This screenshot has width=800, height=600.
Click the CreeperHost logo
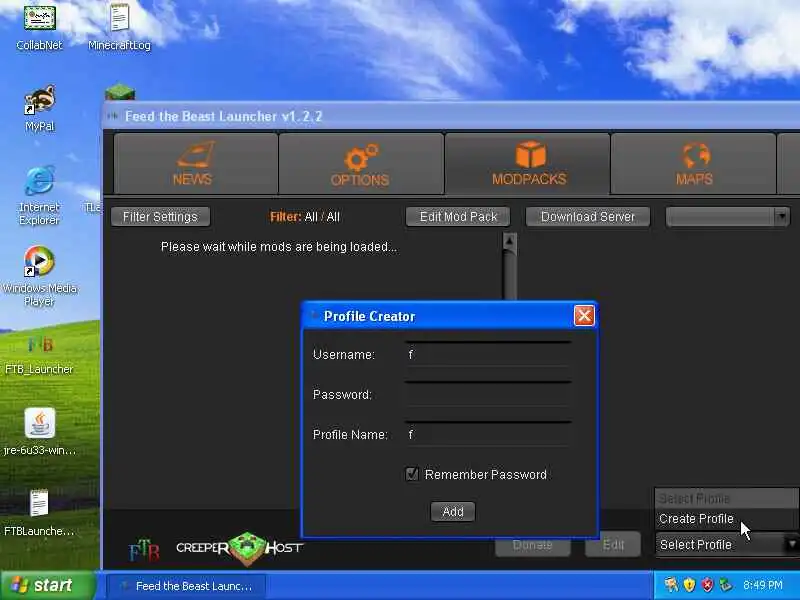[239, 548]
